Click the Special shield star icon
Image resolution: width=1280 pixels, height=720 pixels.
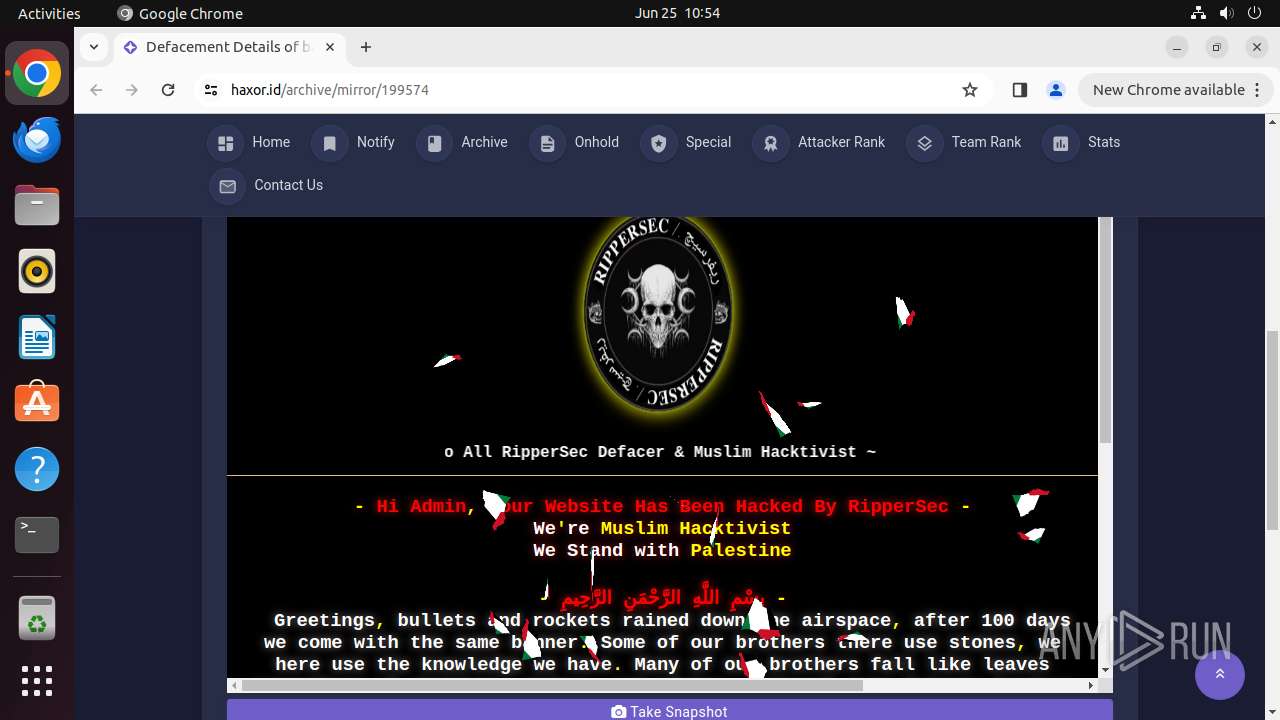pyautogui.click(x=658, y=143)
